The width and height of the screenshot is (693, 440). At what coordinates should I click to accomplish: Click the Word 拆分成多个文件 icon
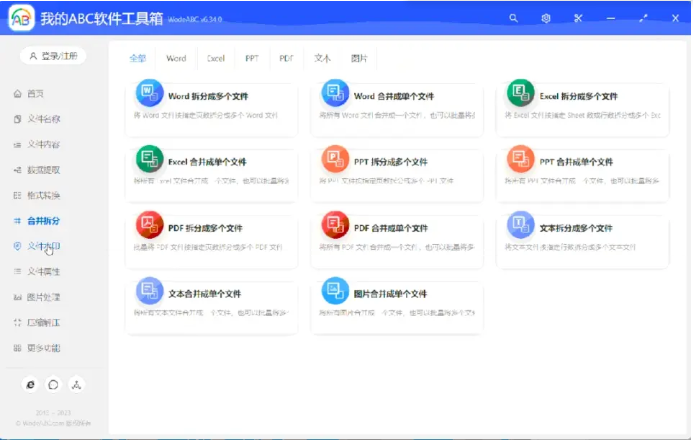click(x=149, y=93)
